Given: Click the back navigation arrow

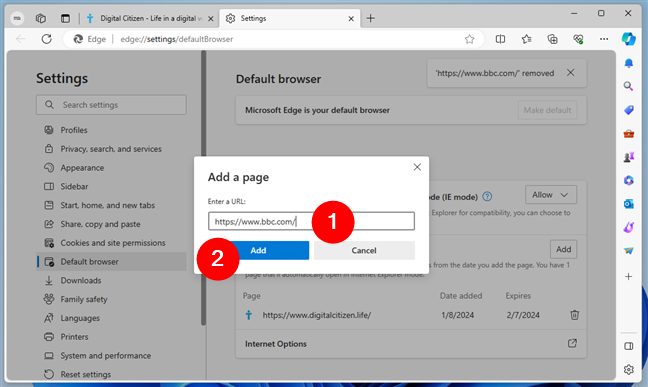Looking at the screenshot, I should [x=21, y=39].
